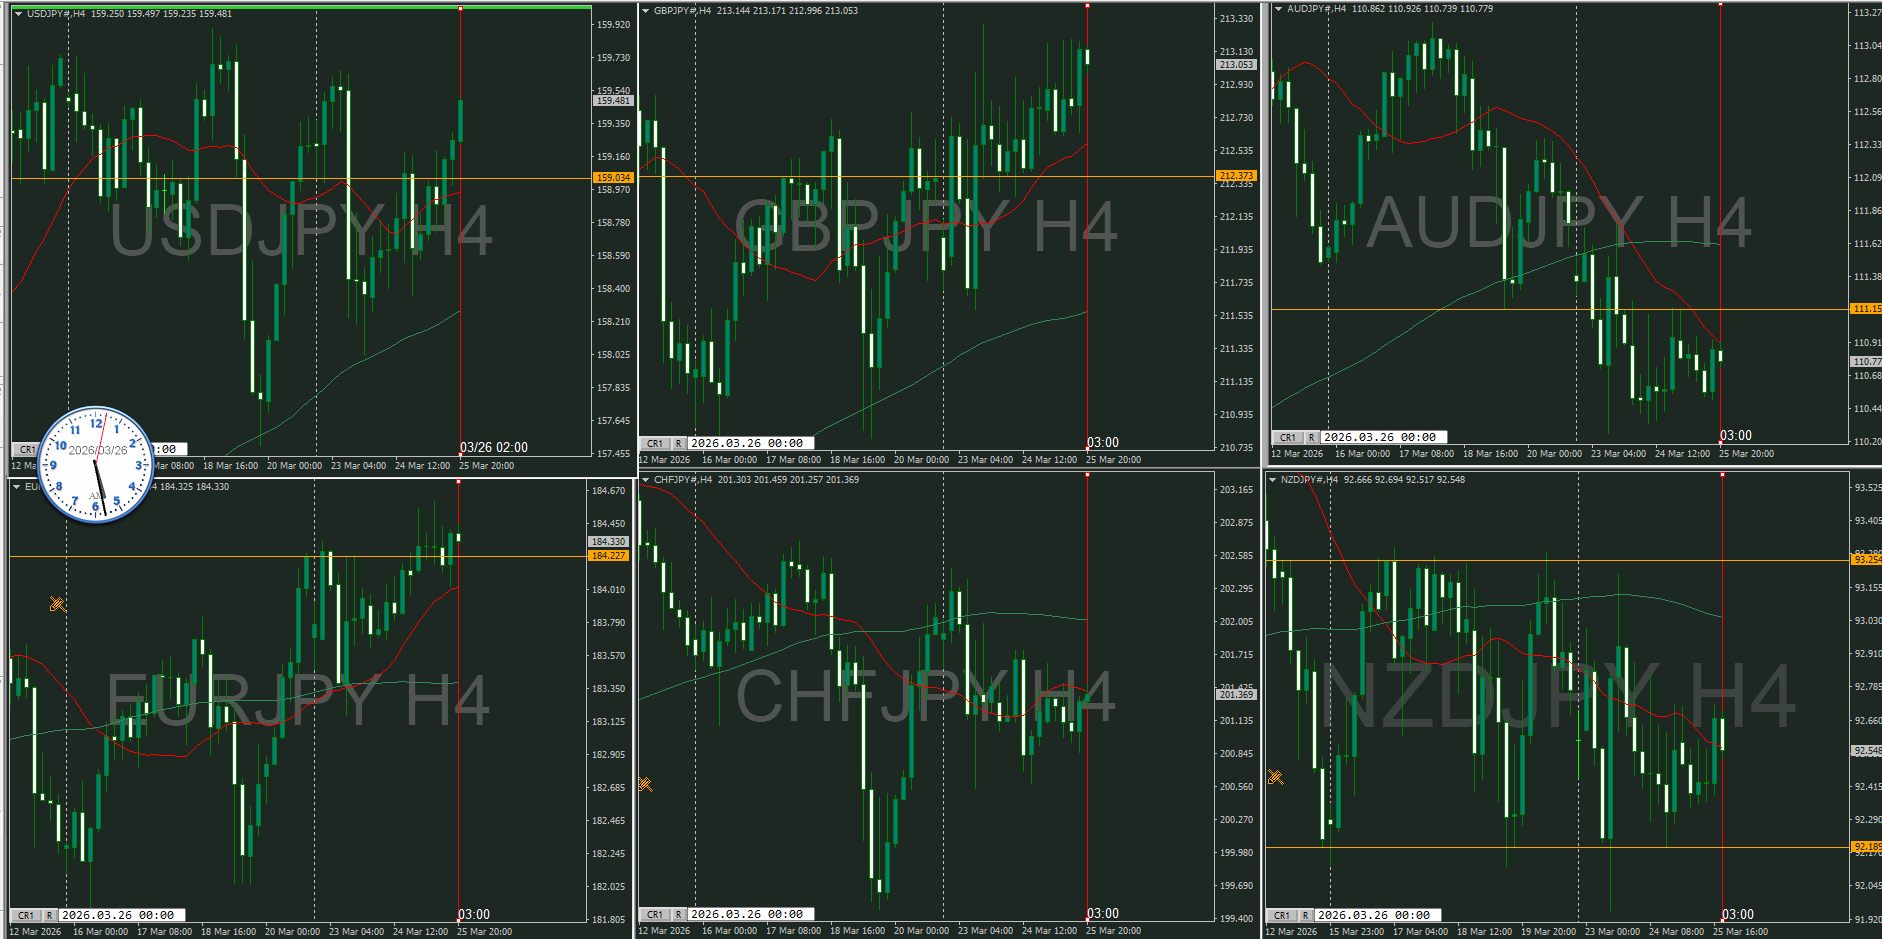Open the CHFJPY#,H4 chart title dropdown arrow
The image size is (1882, 939).
(x=646, y=480)
